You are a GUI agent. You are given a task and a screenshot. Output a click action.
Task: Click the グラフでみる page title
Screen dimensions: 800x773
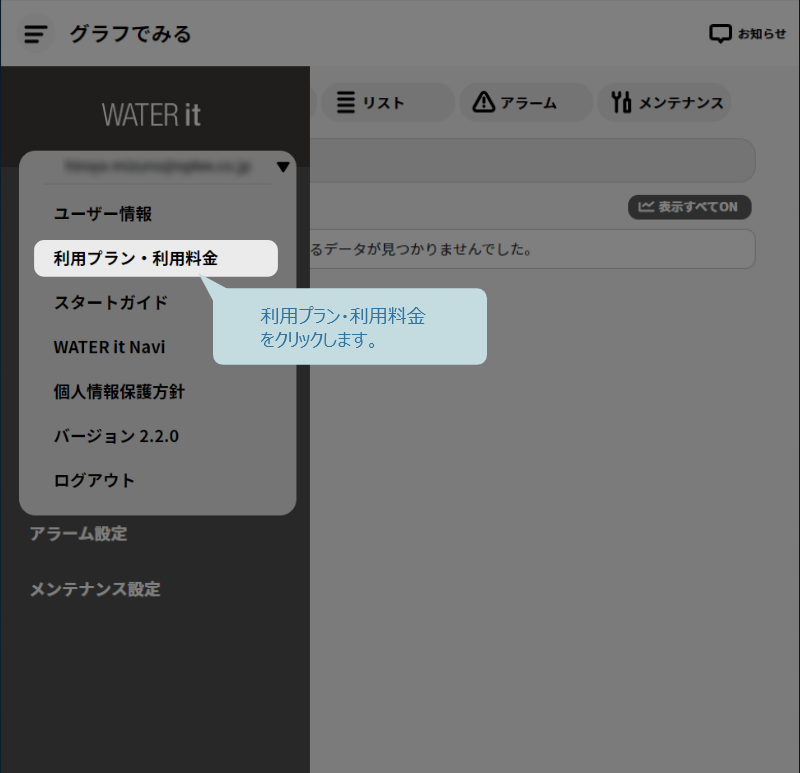click(x=130, y=34)
